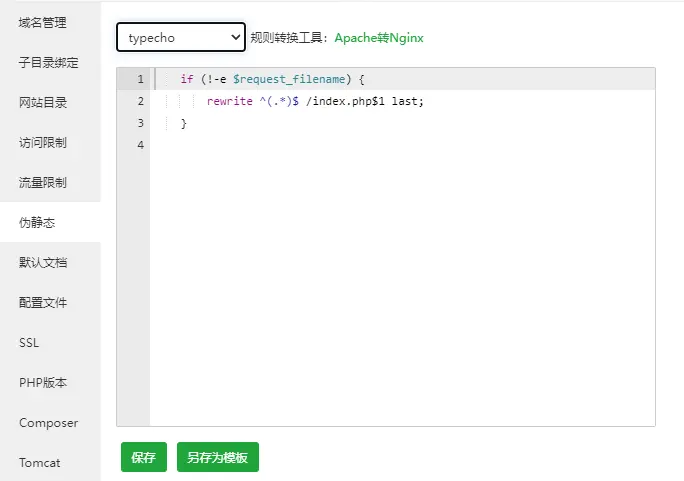Click the rewrite keyword on line 2

[x=229, y=101]
